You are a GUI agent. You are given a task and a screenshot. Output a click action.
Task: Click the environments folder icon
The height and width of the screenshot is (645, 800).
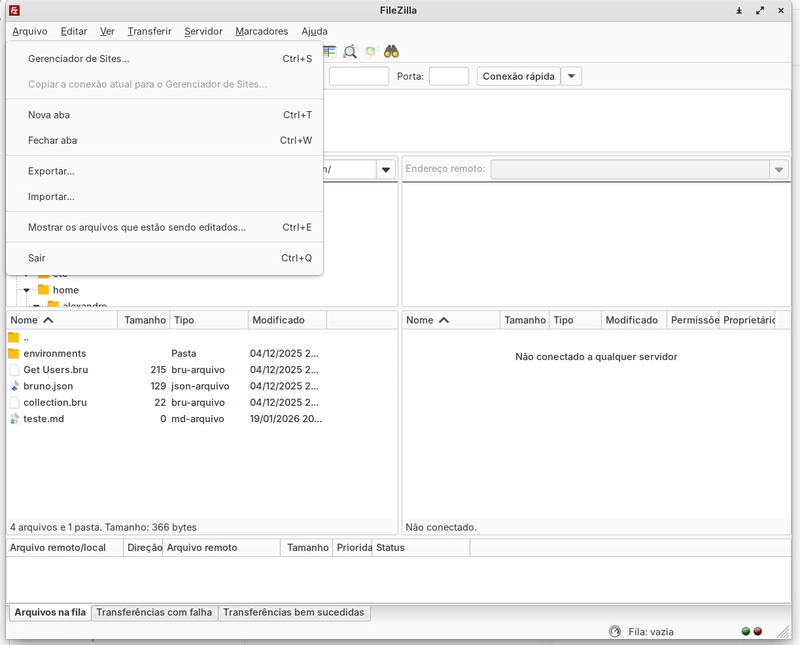pos(14,353)
